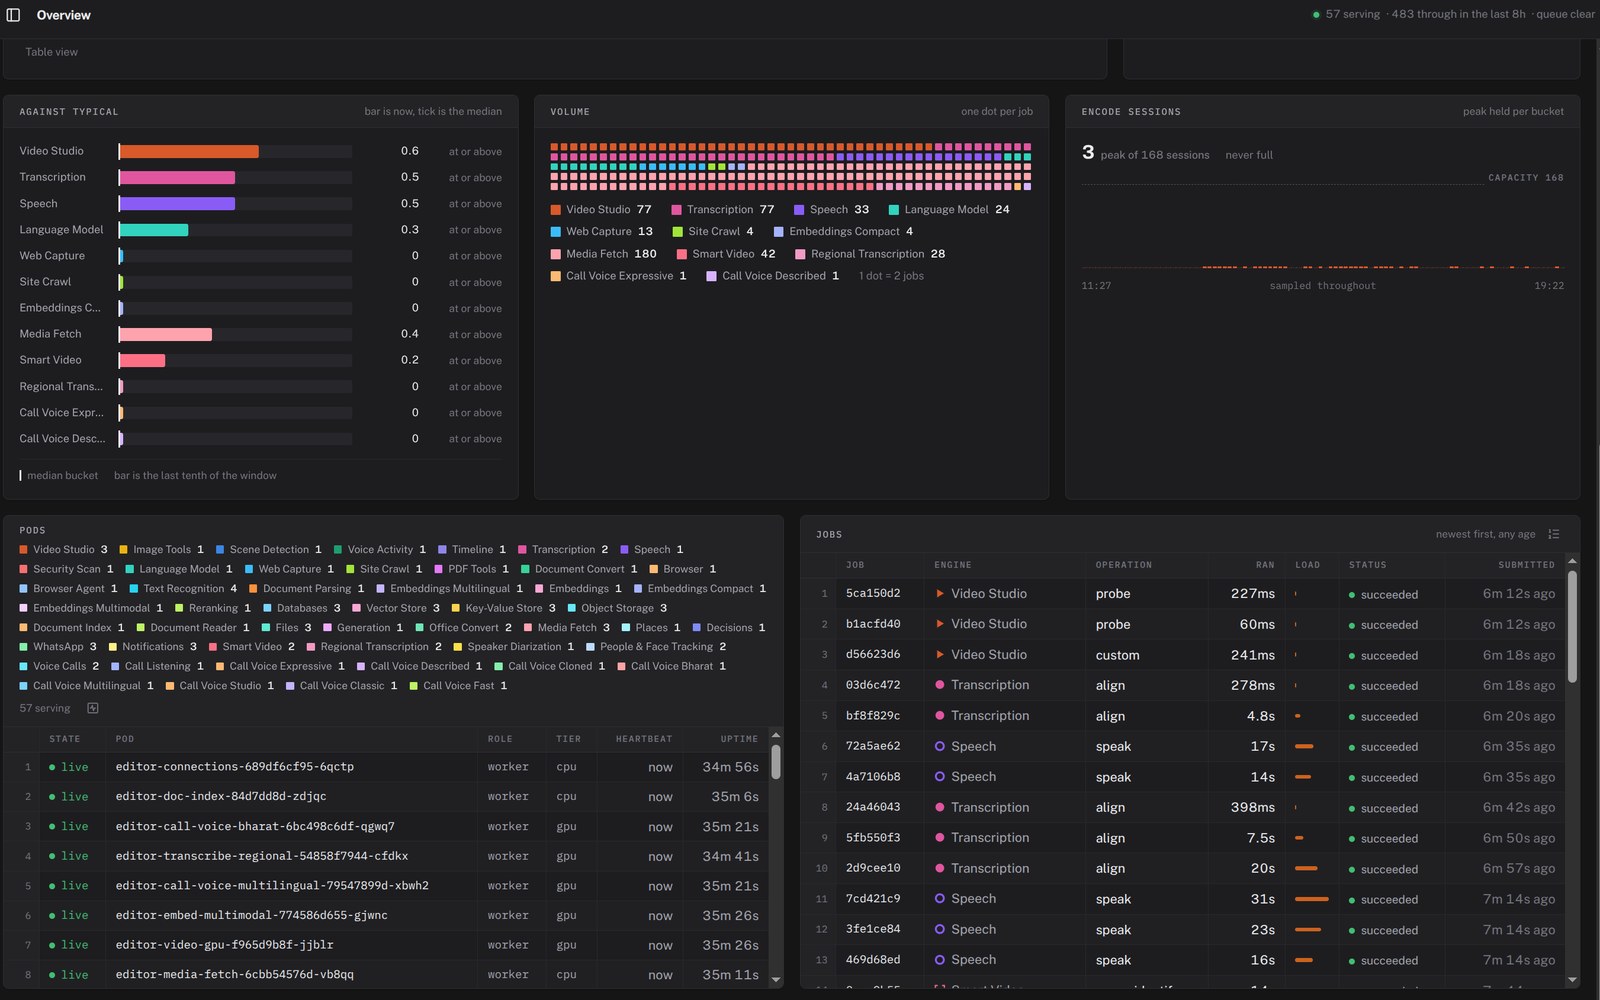
Task: Toggle the sidebar panel icon beside Overview
Action: coord(14,15)
